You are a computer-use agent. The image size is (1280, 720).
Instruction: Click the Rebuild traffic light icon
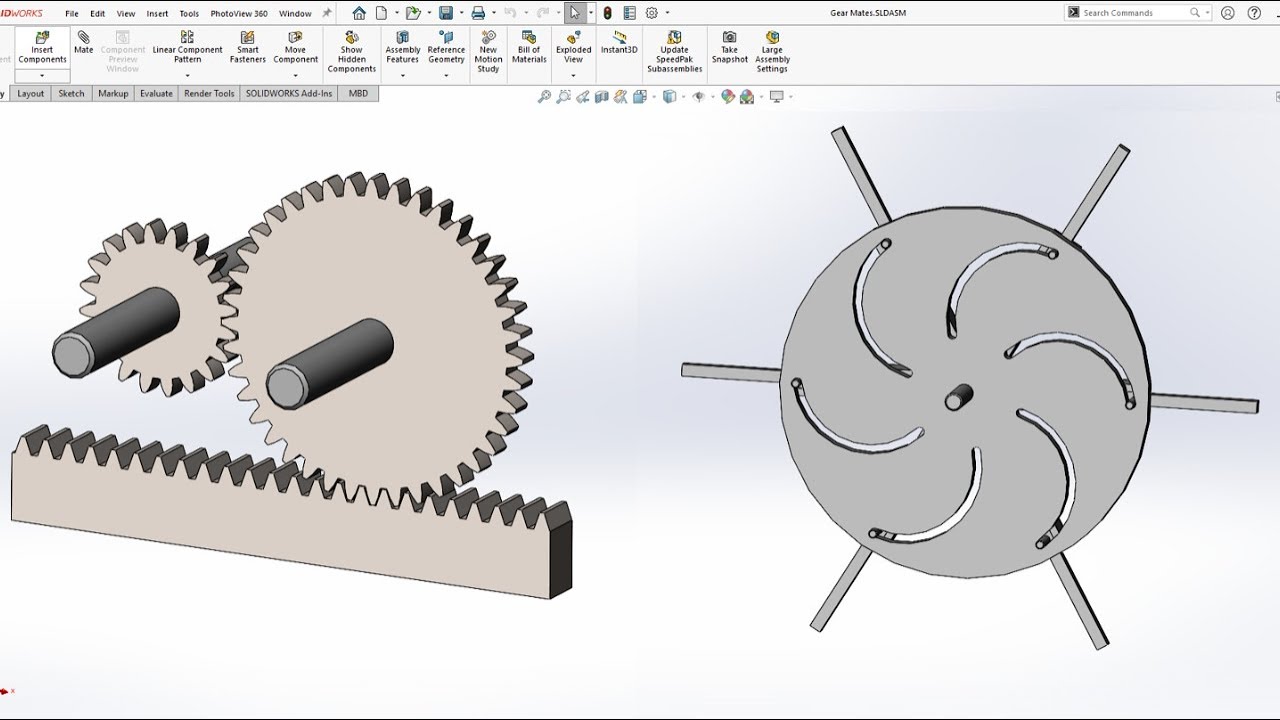coord(607,13)
